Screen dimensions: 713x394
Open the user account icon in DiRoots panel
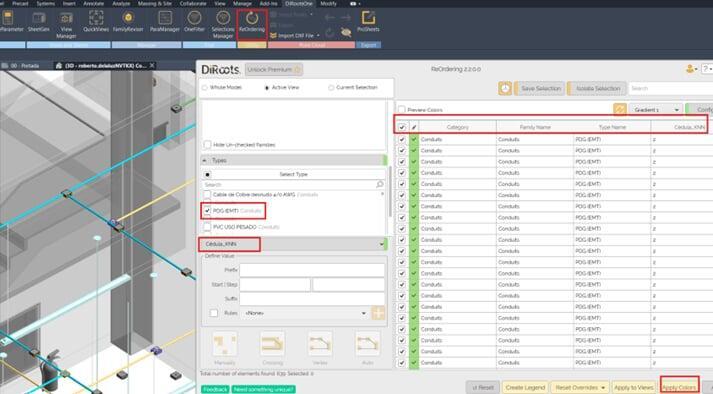[691, 69]
